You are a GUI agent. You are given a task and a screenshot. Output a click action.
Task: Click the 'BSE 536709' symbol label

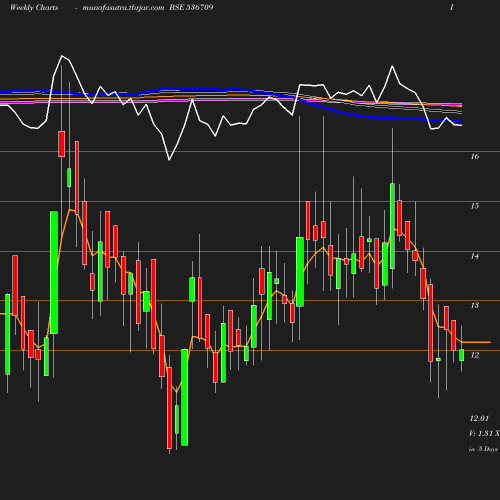pos(191,7)
